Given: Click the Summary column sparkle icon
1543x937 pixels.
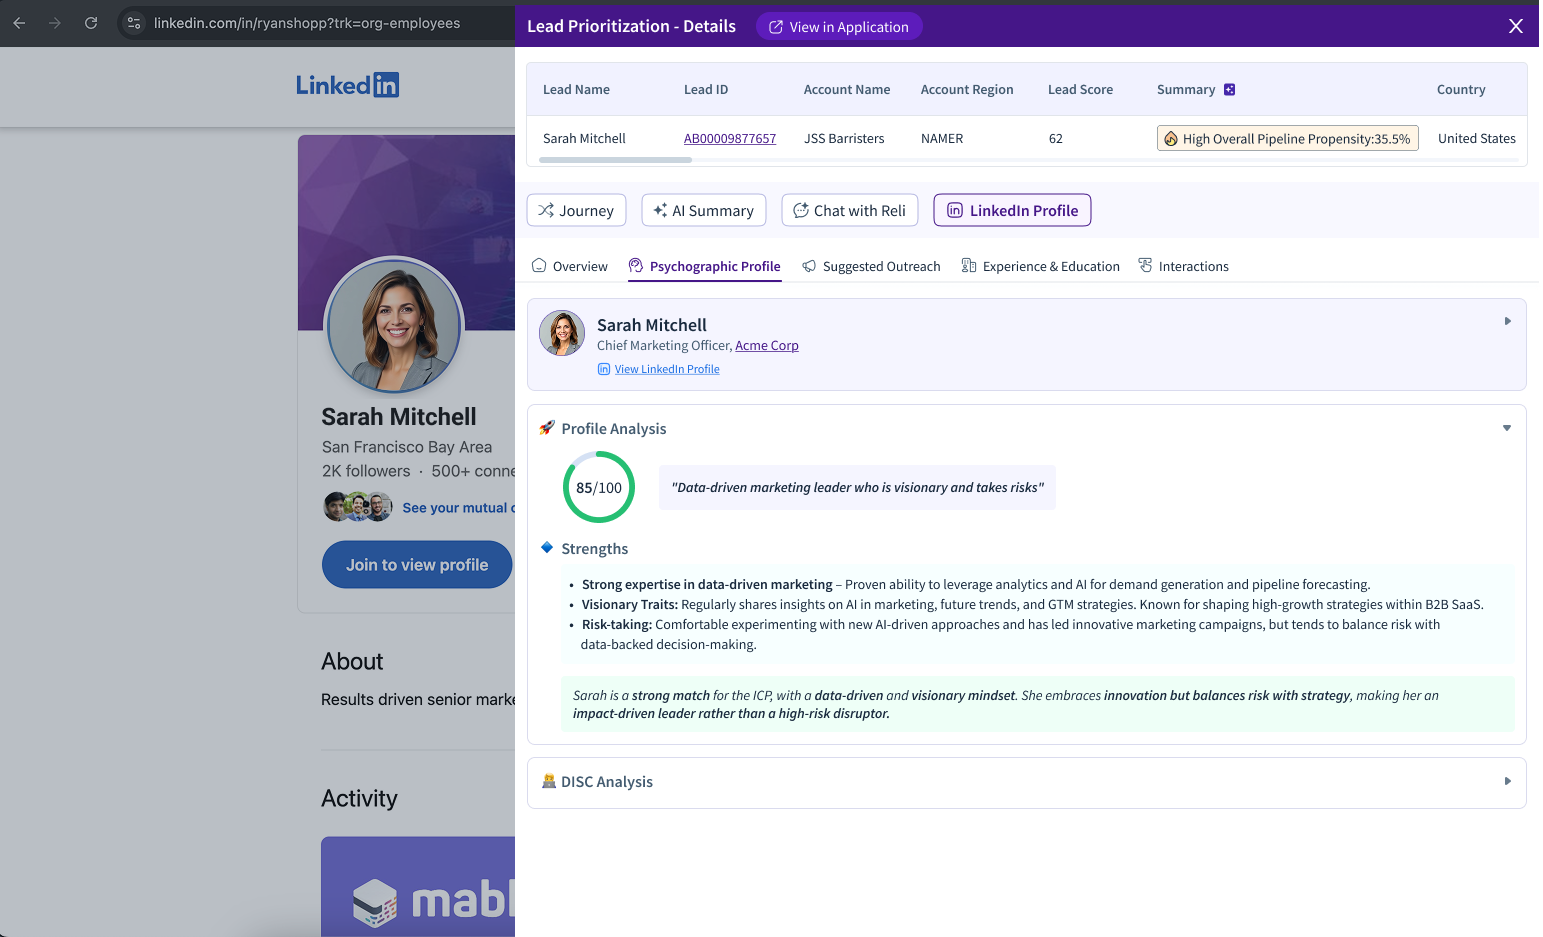Looking at the screenshot, I should click(x=1229, y=89).
